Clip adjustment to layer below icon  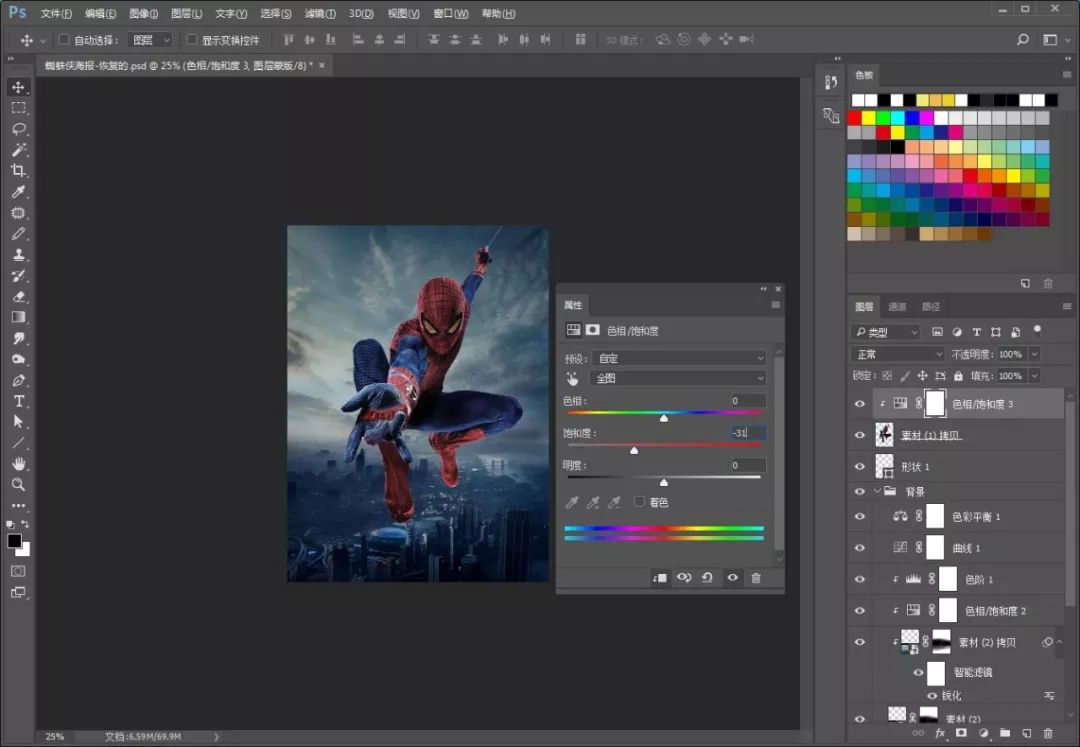point(659,578)
